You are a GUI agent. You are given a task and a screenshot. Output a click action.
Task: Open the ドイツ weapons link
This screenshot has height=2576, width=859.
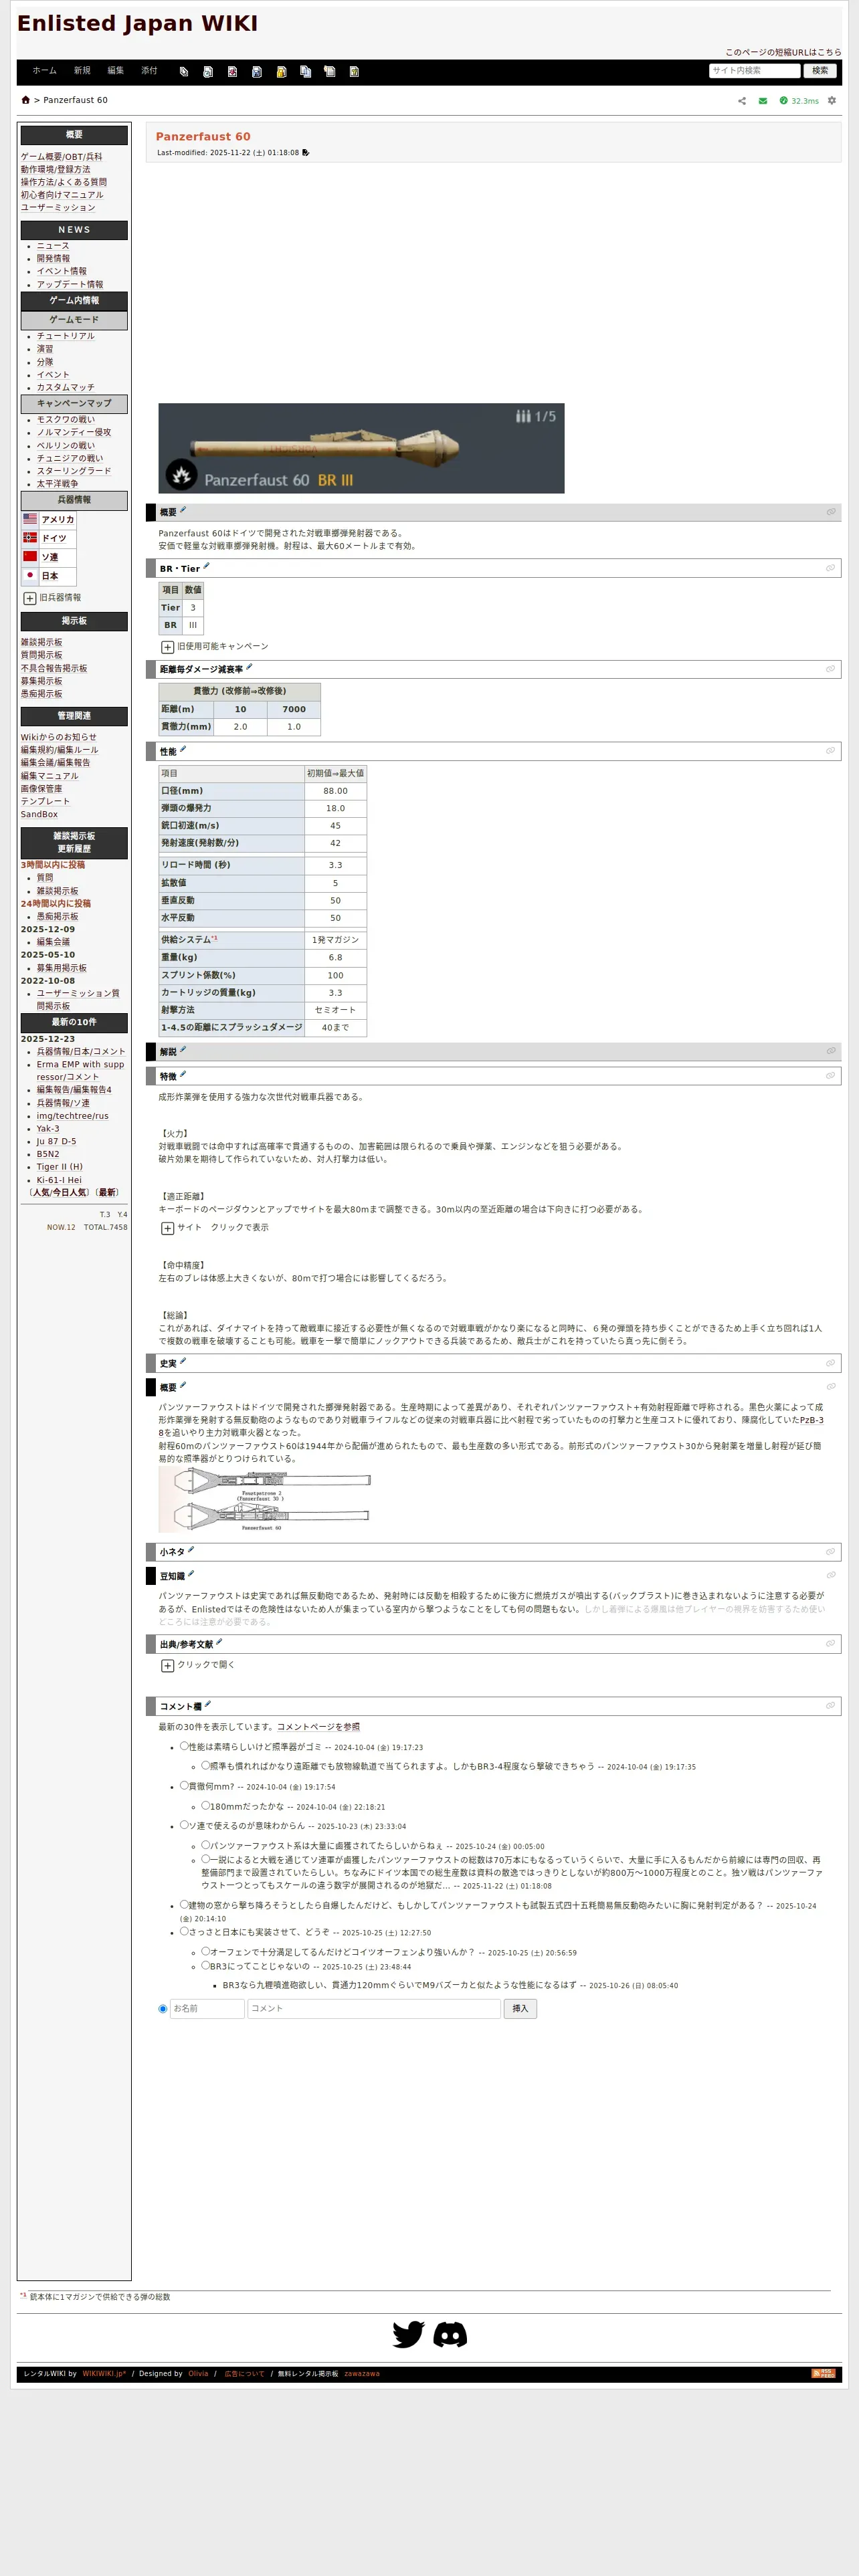(54, 538)
